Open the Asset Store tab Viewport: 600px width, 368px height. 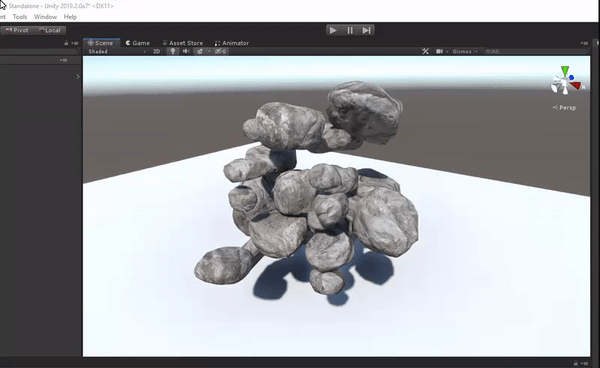coord(183,43)
